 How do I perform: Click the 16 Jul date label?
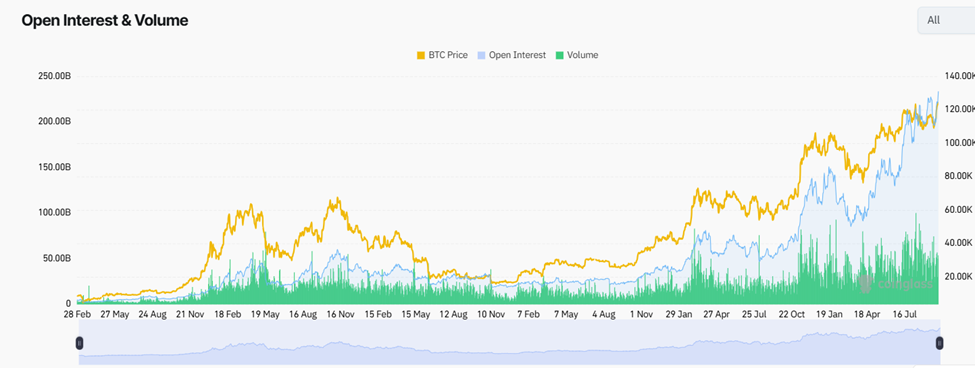(905, 315)
